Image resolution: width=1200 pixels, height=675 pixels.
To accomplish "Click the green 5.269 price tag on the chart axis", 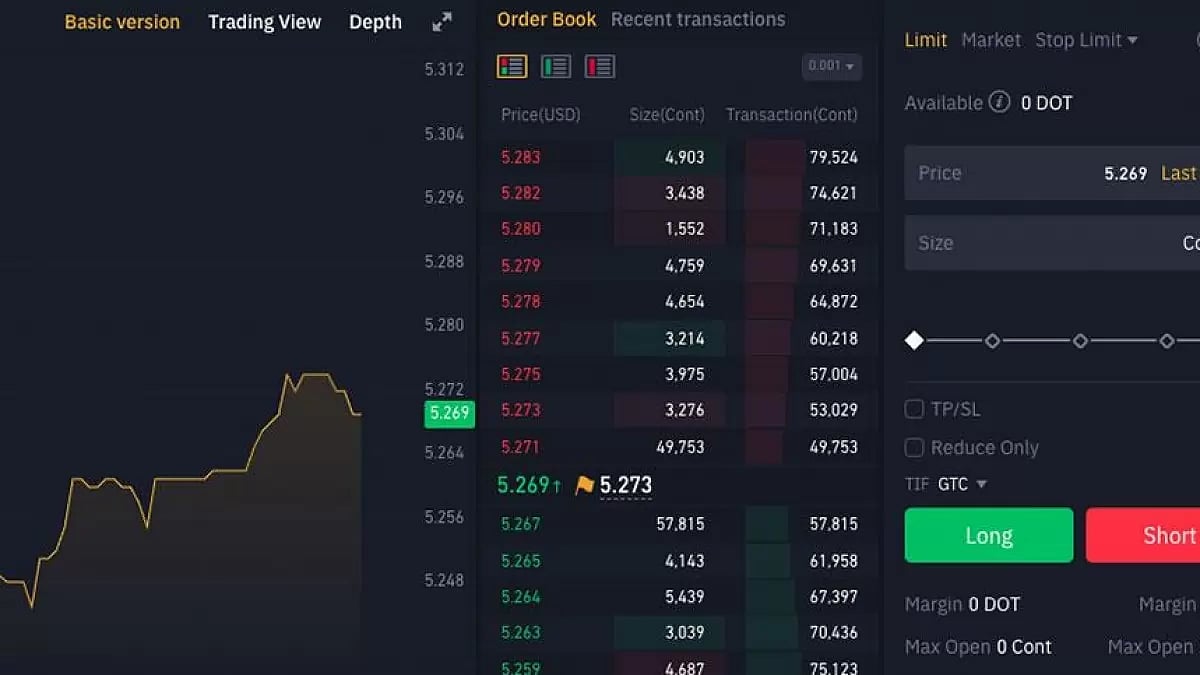I will tap(449, 414).
